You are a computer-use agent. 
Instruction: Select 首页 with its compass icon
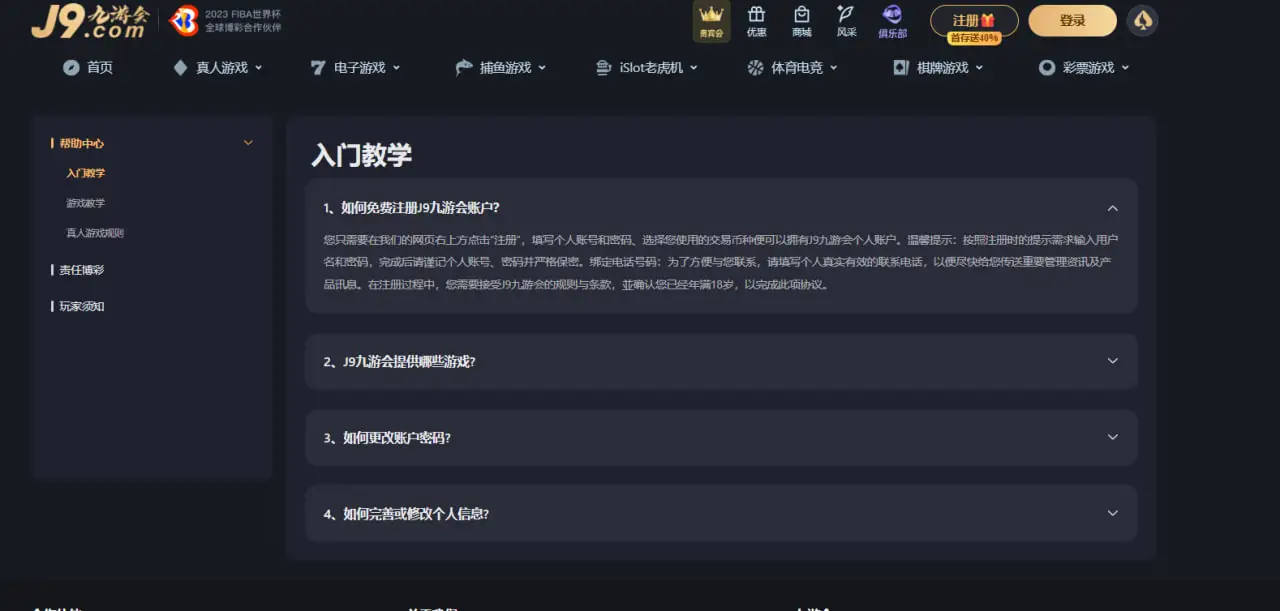[x=88, y=67]
